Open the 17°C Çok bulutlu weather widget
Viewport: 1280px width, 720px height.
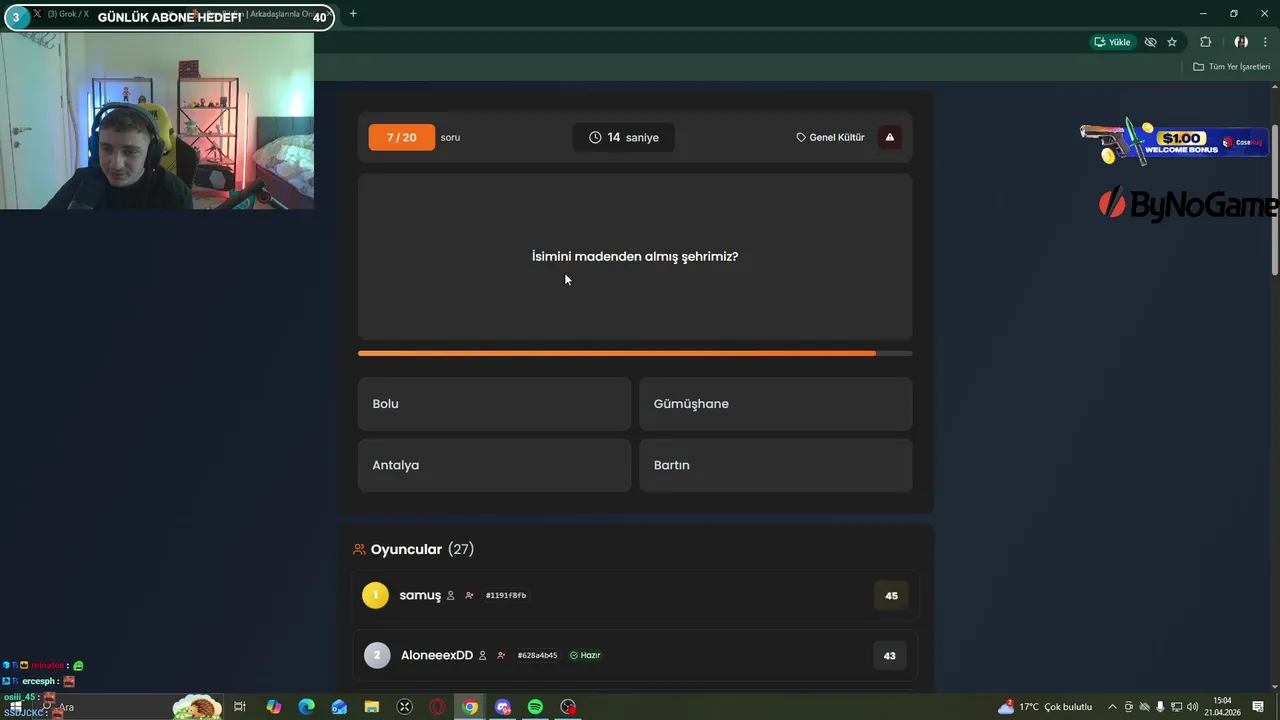(x=1045, y=707)
